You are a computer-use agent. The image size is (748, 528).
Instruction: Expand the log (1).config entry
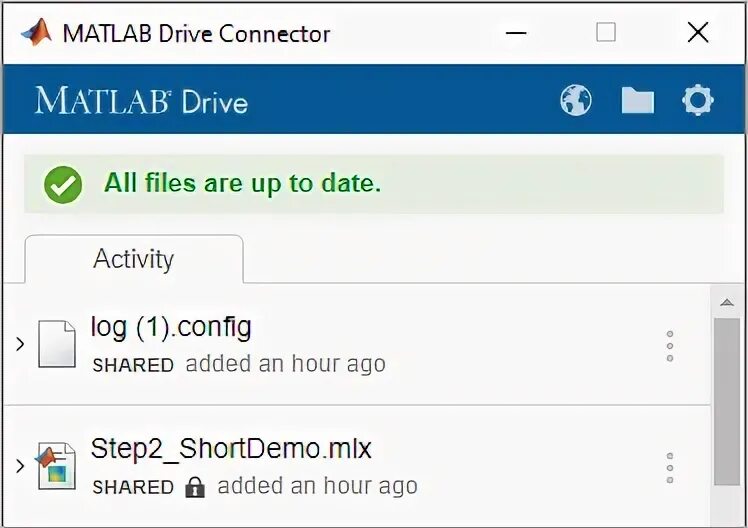coord(20,344)
